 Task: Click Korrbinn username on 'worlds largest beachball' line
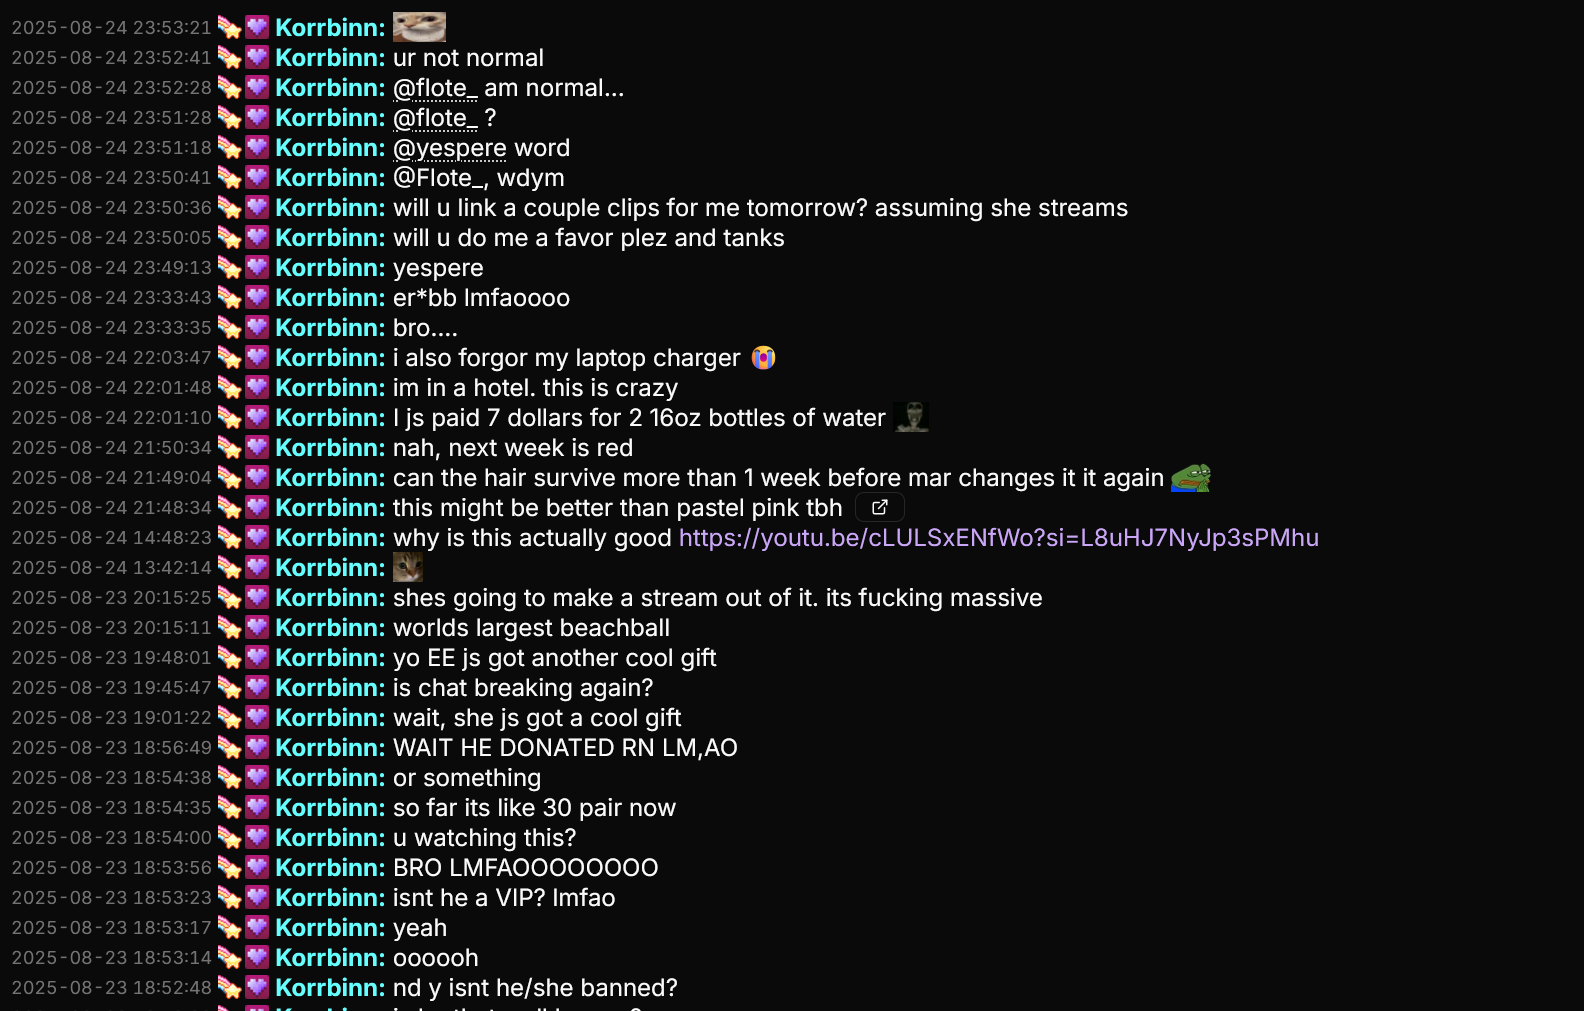click(x=330, y=628)
